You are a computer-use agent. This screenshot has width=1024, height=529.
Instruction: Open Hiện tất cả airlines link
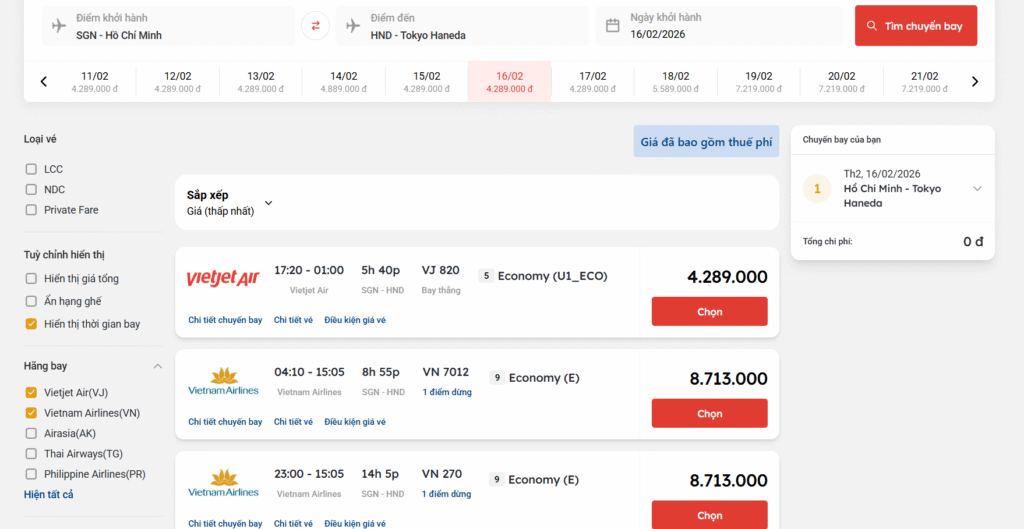click(x=48, y=495)
